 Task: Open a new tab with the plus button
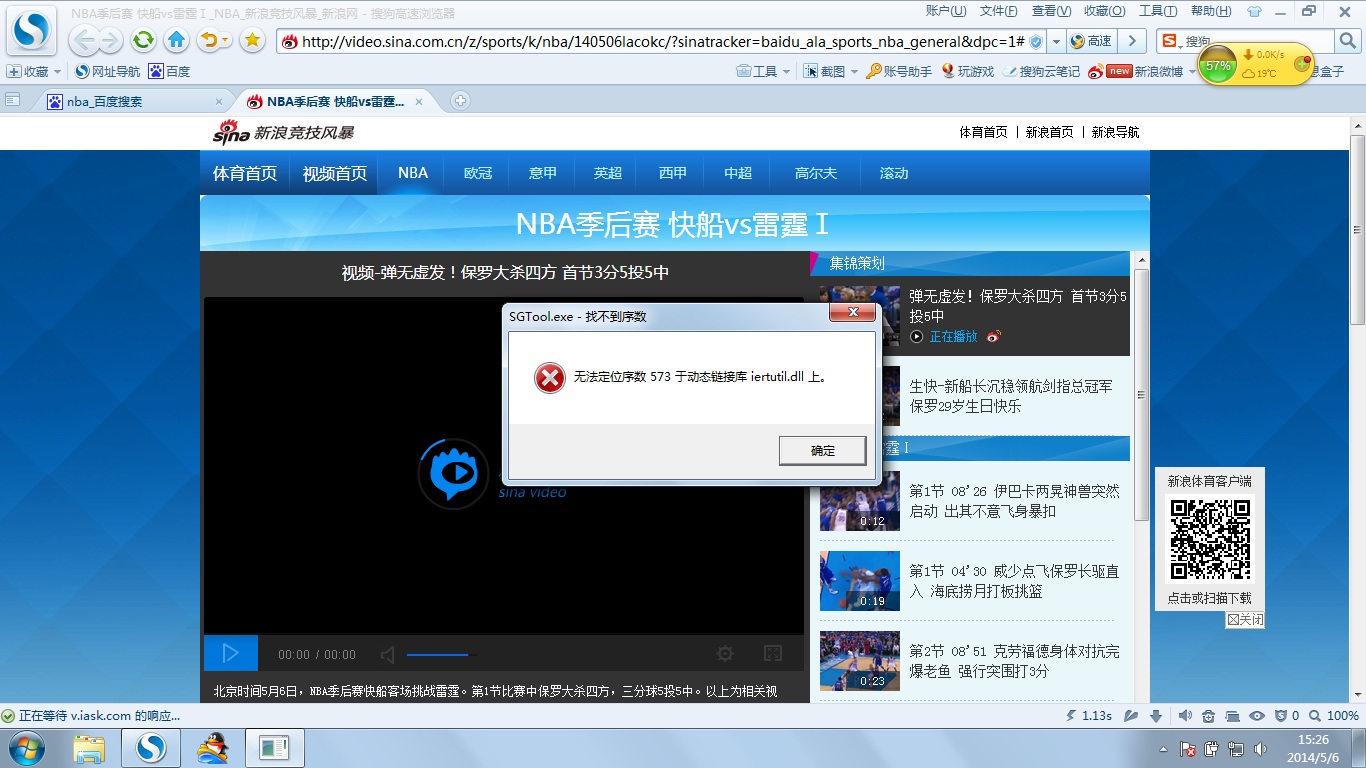(460, 100)
